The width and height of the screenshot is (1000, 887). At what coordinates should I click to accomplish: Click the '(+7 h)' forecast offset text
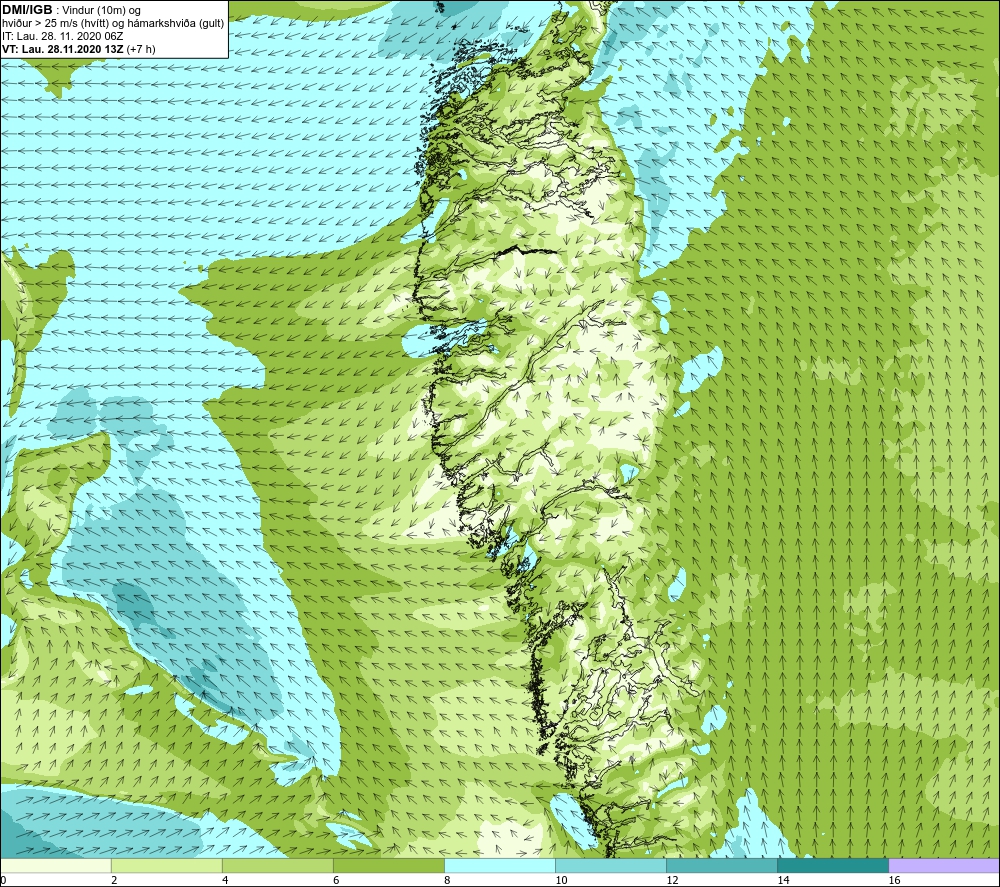pos(141,49)
